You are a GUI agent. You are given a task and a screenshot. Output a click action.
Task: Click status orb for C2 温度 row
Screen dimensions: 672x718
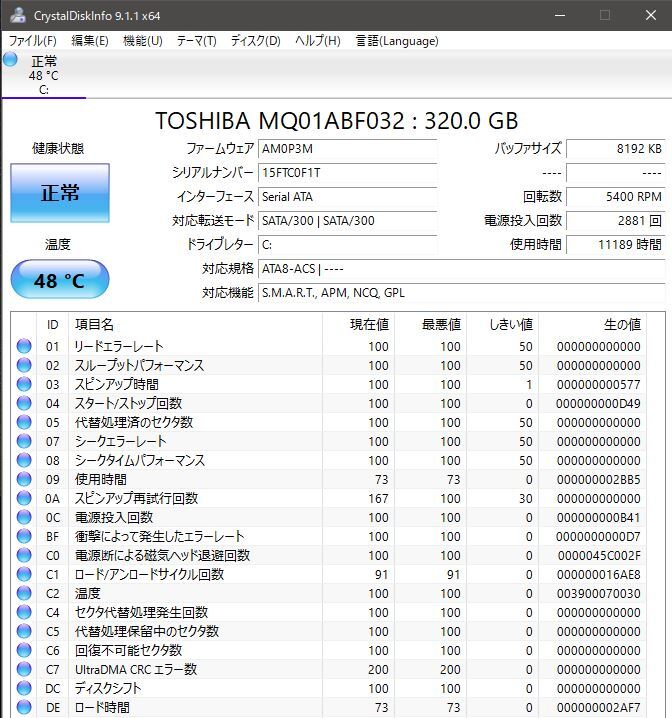coord(24,593)
